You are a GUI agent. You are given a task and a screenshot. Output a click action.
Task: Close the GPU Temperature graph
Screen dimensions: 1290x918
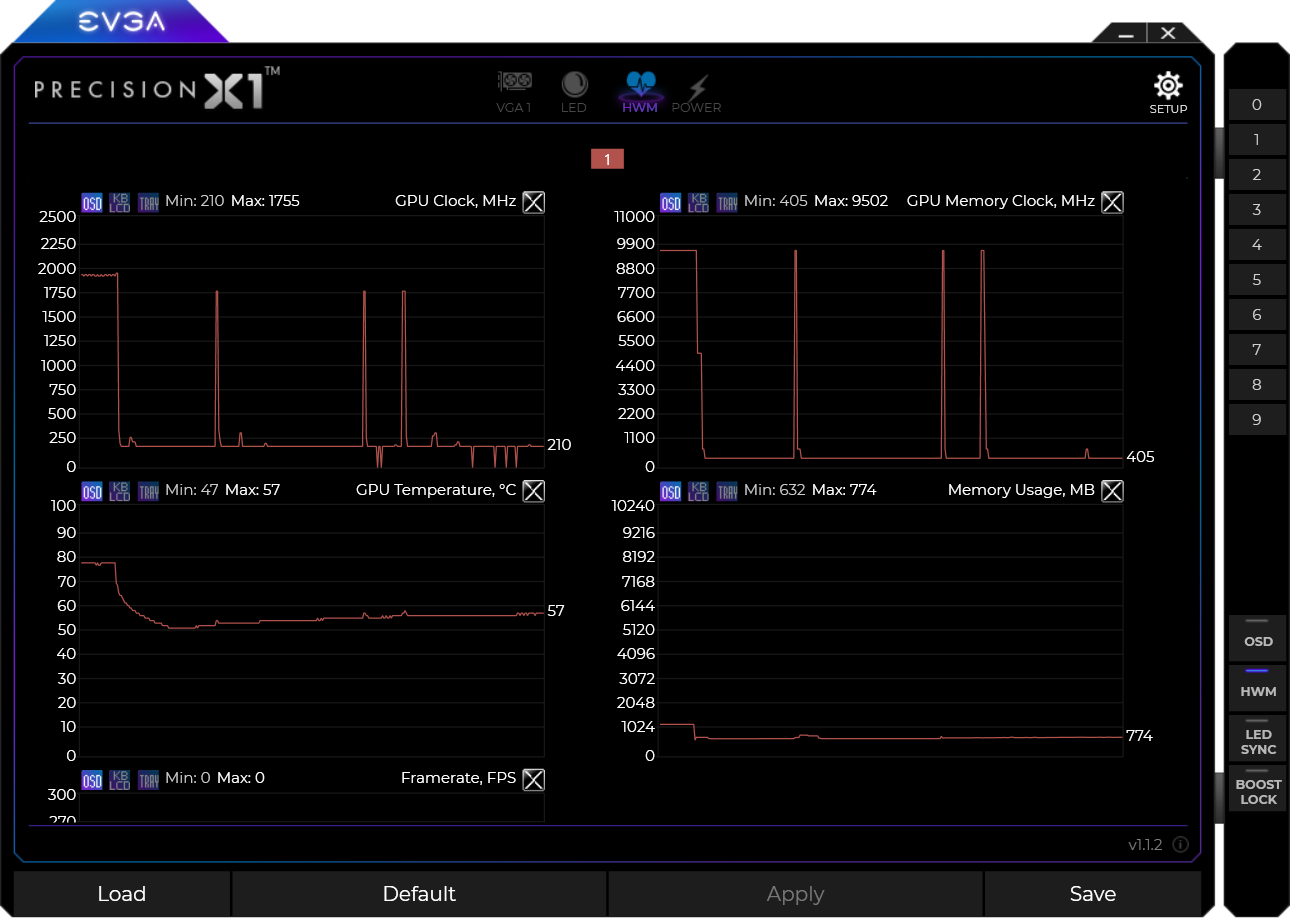(x=534, y=490)
